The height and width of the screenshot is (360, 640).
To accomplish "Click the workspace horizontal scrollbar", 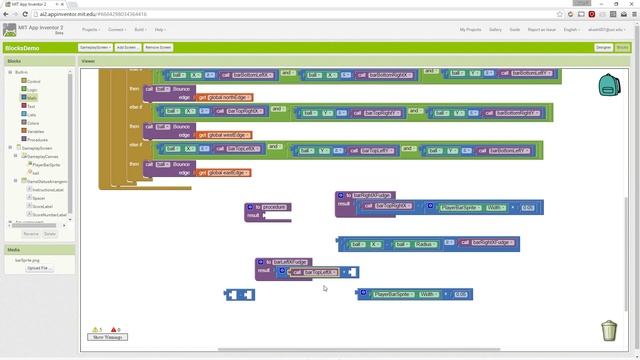I will 359,349.
